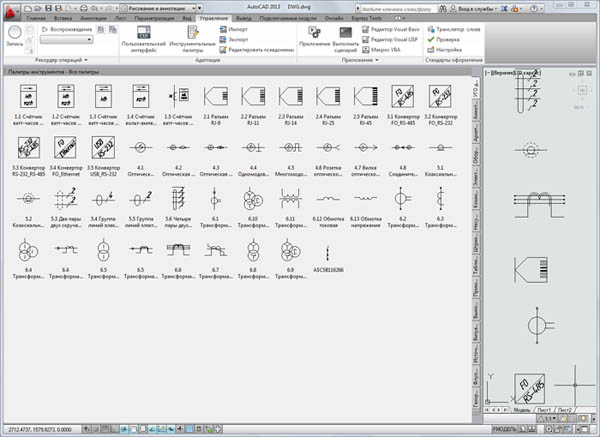This screenshot has width=600, height=437.
Task: Select the 1.1 Счётчик ватт-часов symbol
Action: tap(28, 95)
